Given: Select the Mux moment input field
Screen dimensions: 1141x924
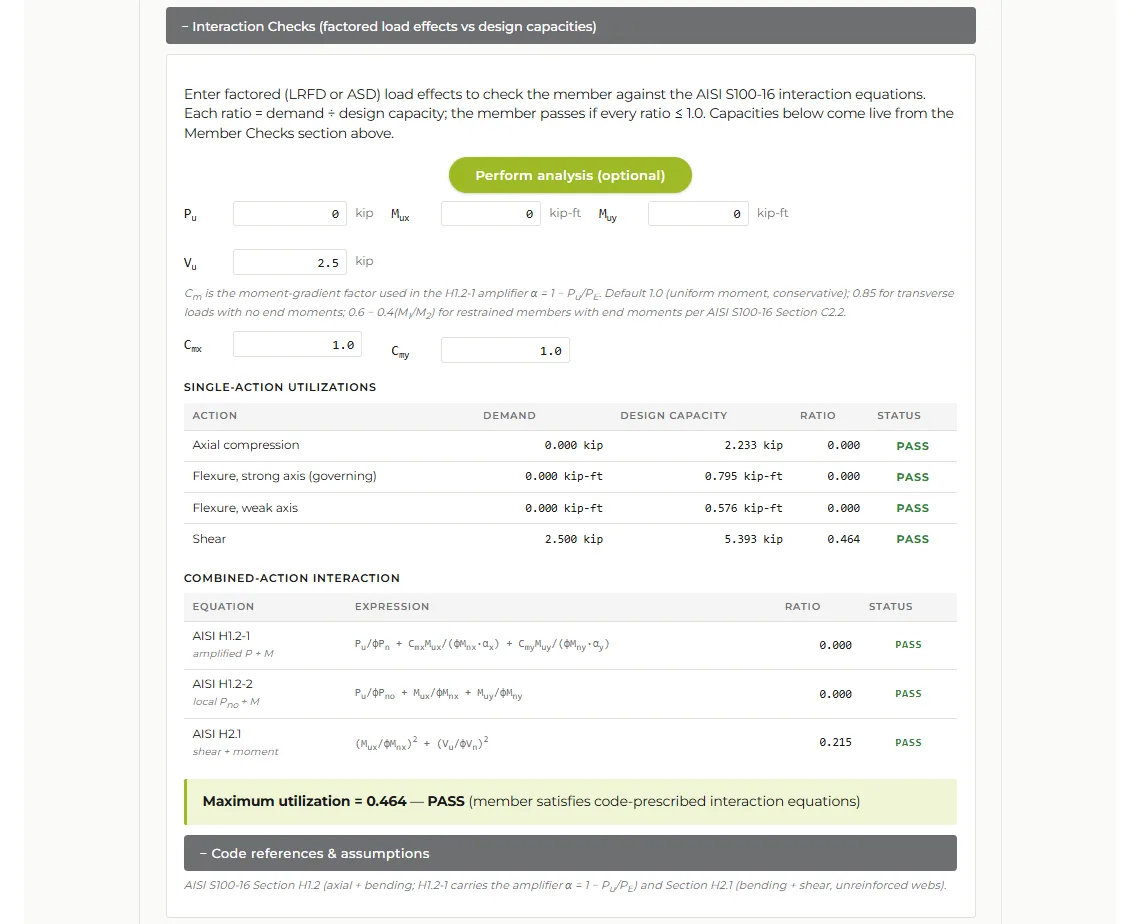Looking at the screenshot, I should tap(490, 214).
